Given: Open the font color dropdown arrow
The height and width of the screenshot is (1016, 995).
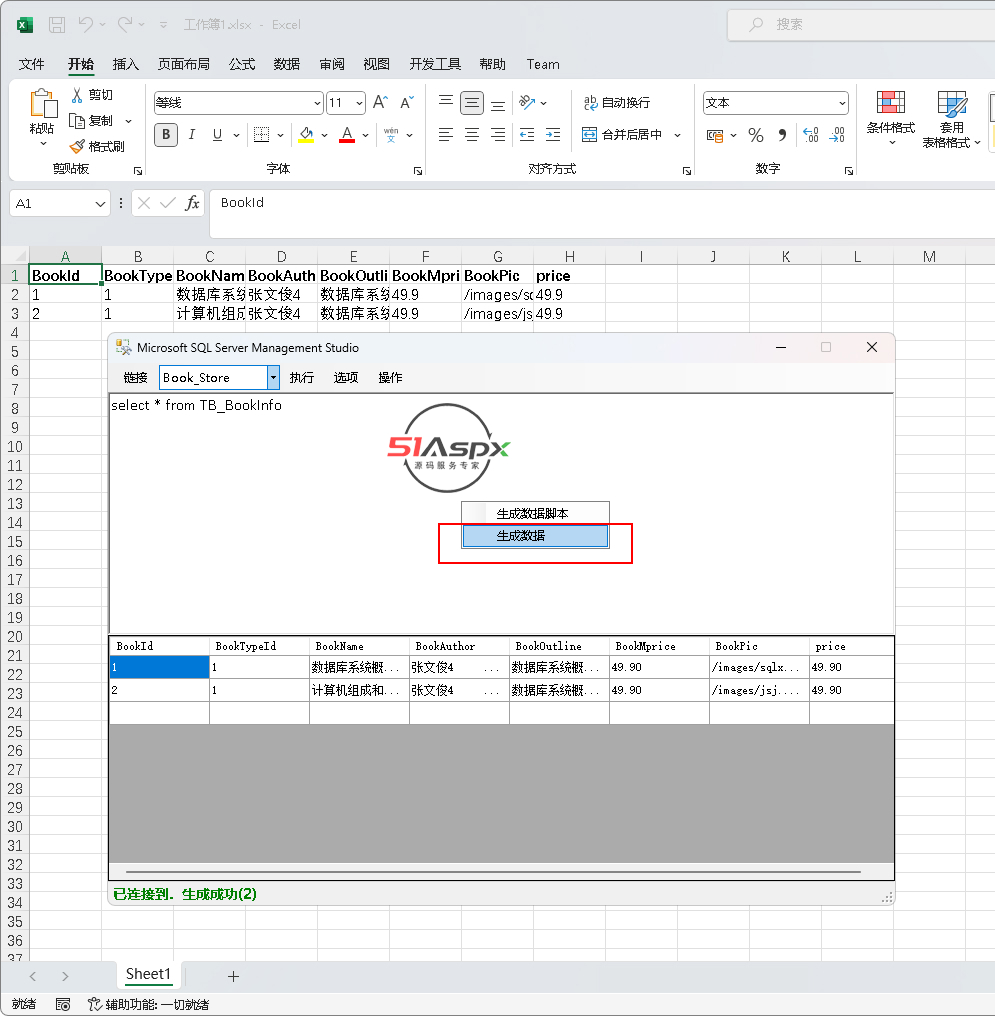Looking at the screenshot, I should [x=365, y=135].
